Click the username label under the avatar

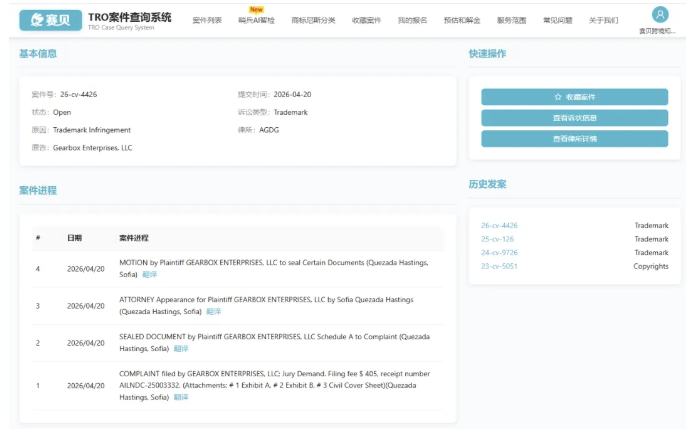[657, 31]
